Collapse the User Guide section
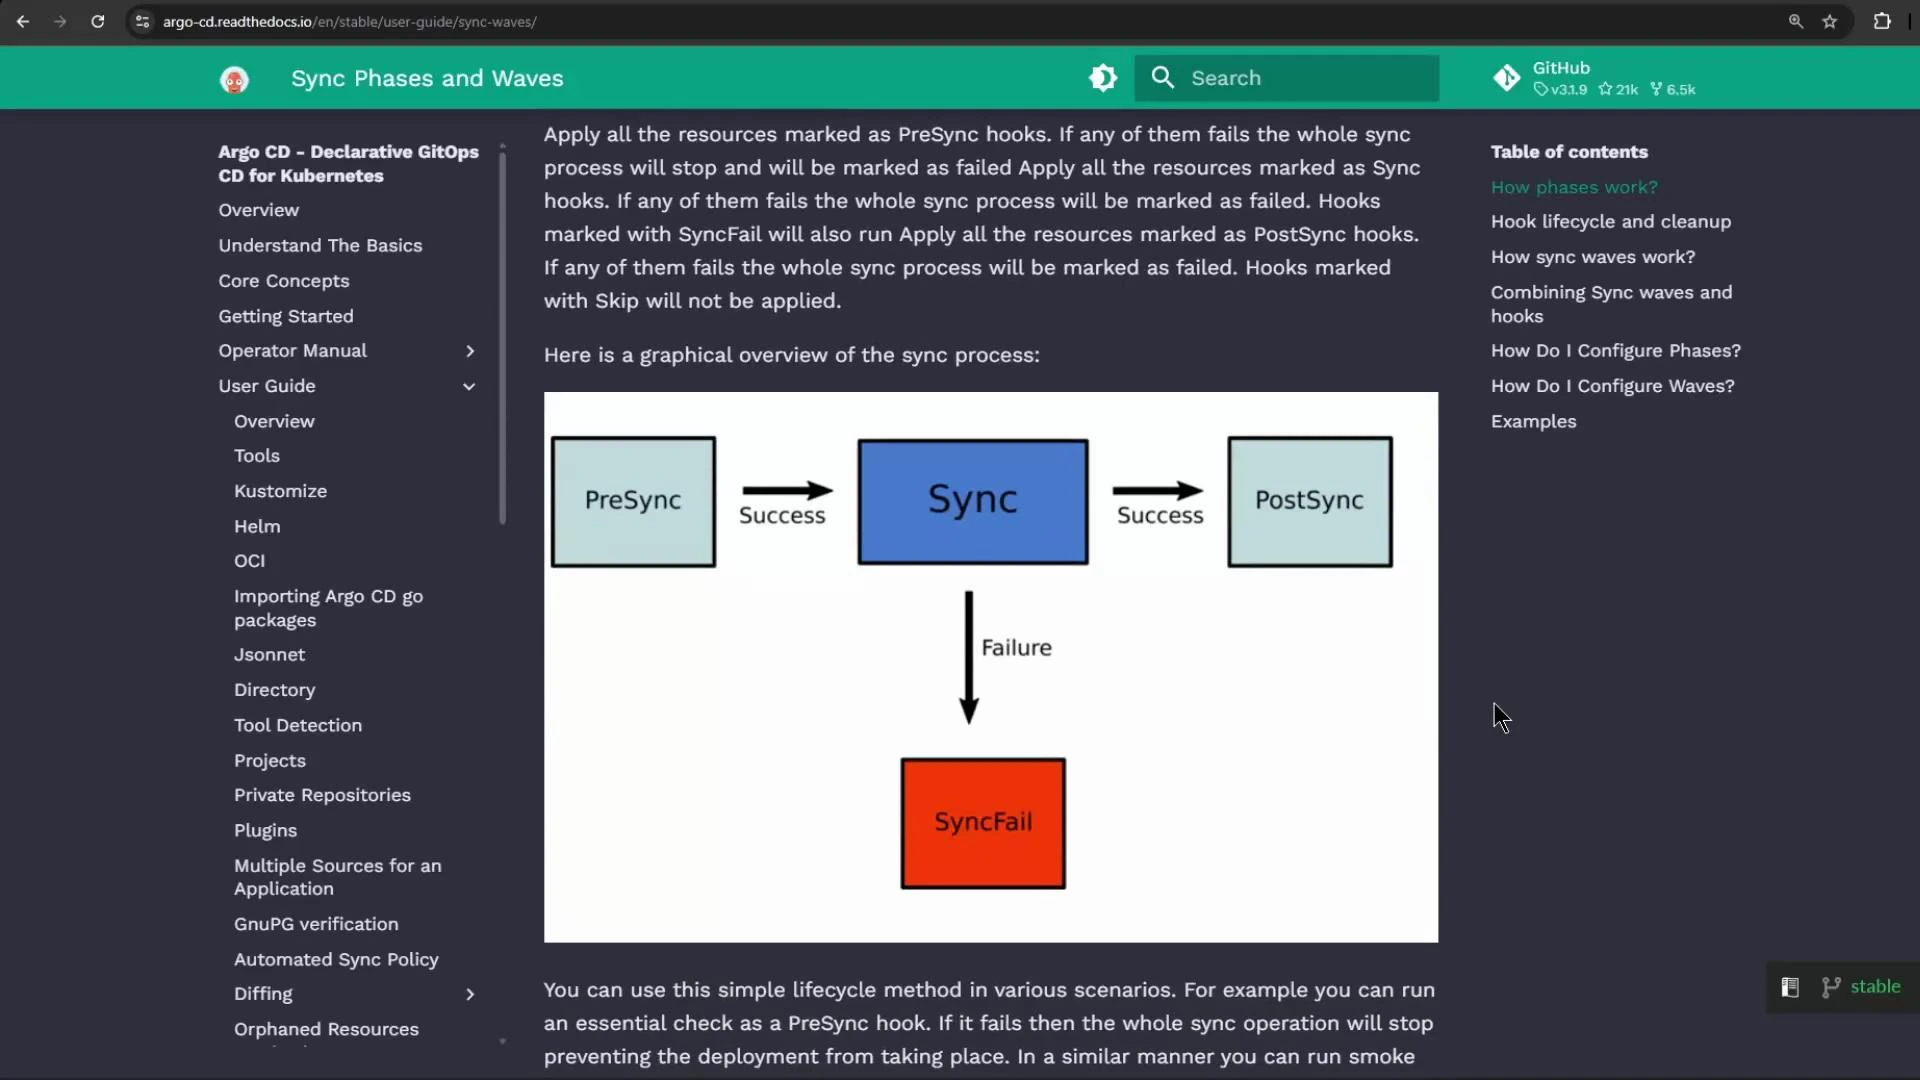 click(x=469, y=386)
